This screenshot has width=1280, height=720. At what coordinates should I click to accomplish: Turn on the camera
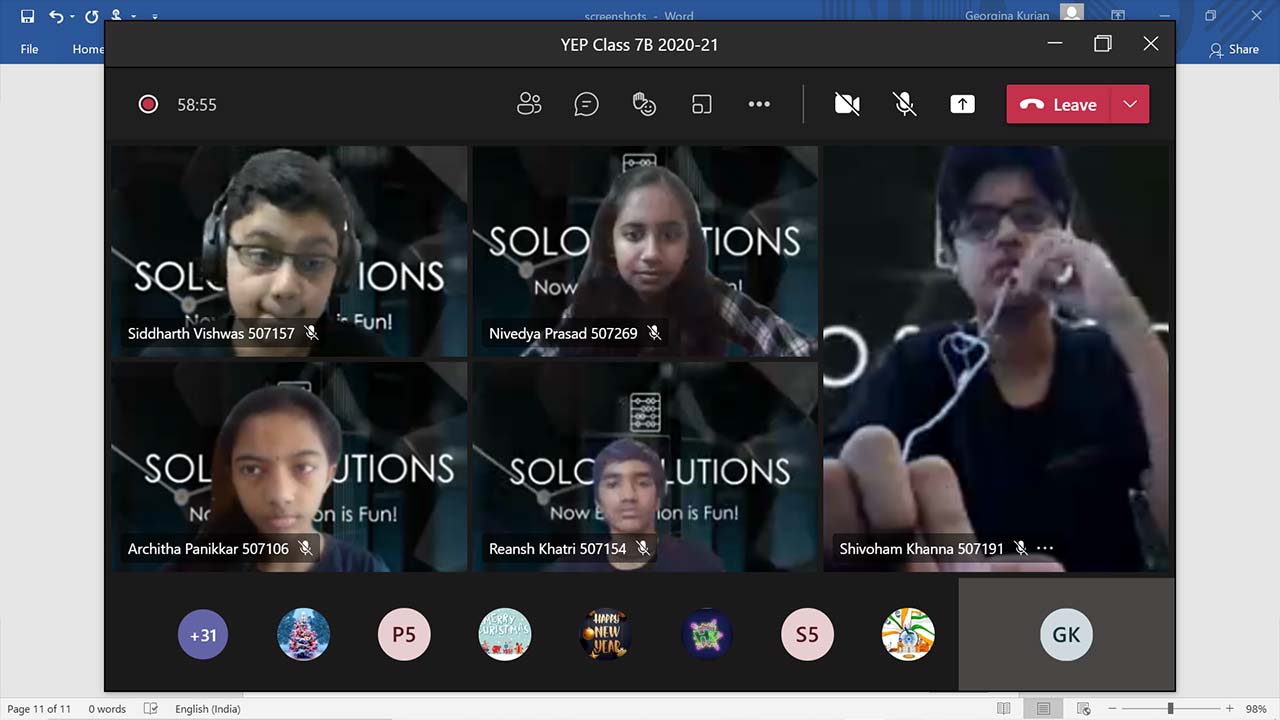point(847,104)
